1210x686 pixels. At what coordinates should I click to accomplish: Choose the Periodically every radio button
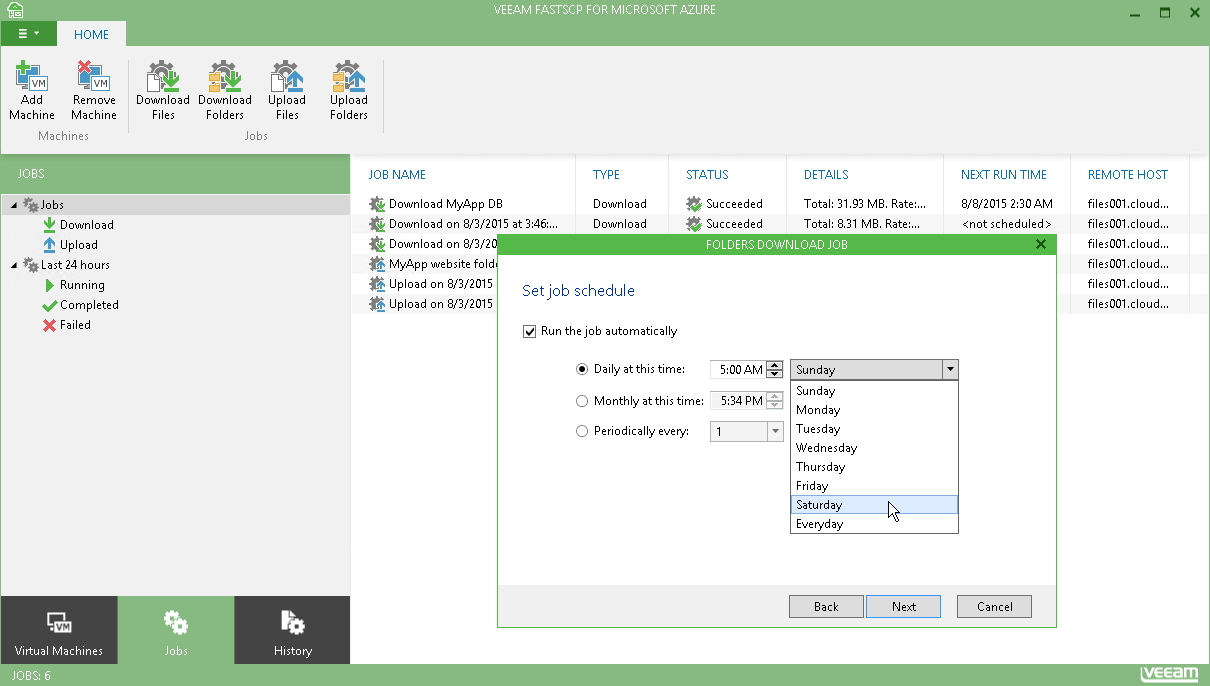pyautogui.click(x=582, y=432)
